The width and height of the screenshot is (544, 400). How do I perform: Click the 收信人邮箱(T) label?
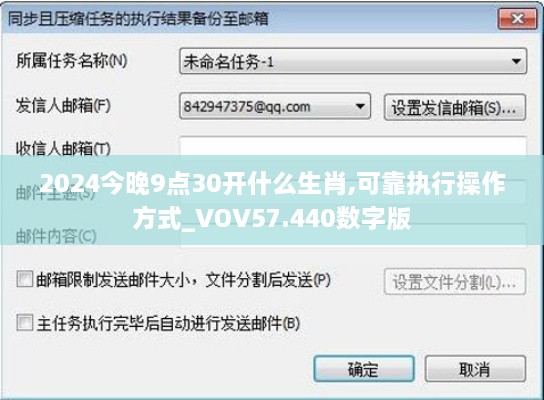coord(63,149)
